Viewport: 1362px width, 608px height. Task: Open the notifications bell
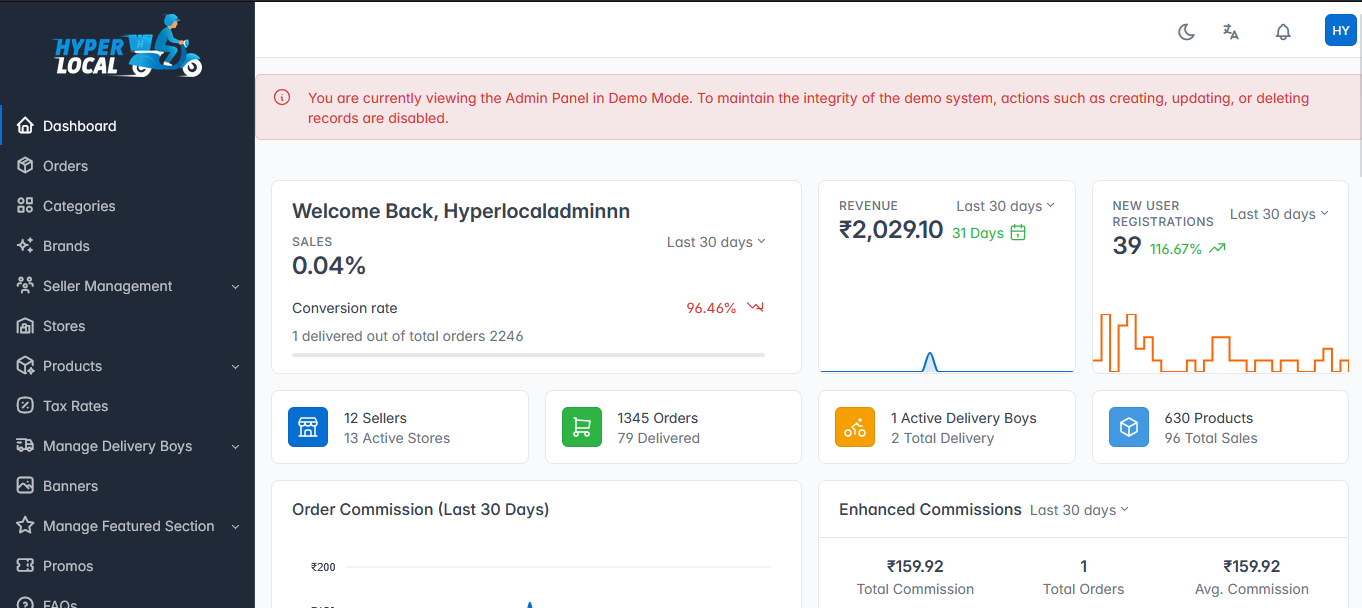click(x=1283, y=32)
